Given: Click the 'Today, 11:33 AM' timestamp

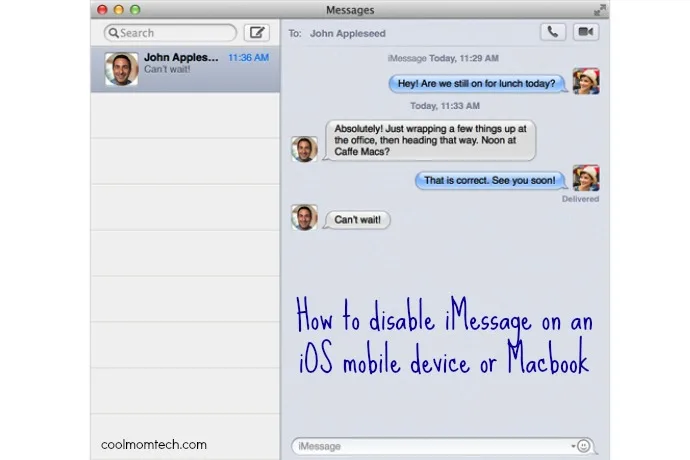Looking at the screenshot, I should tap(445, 106).
